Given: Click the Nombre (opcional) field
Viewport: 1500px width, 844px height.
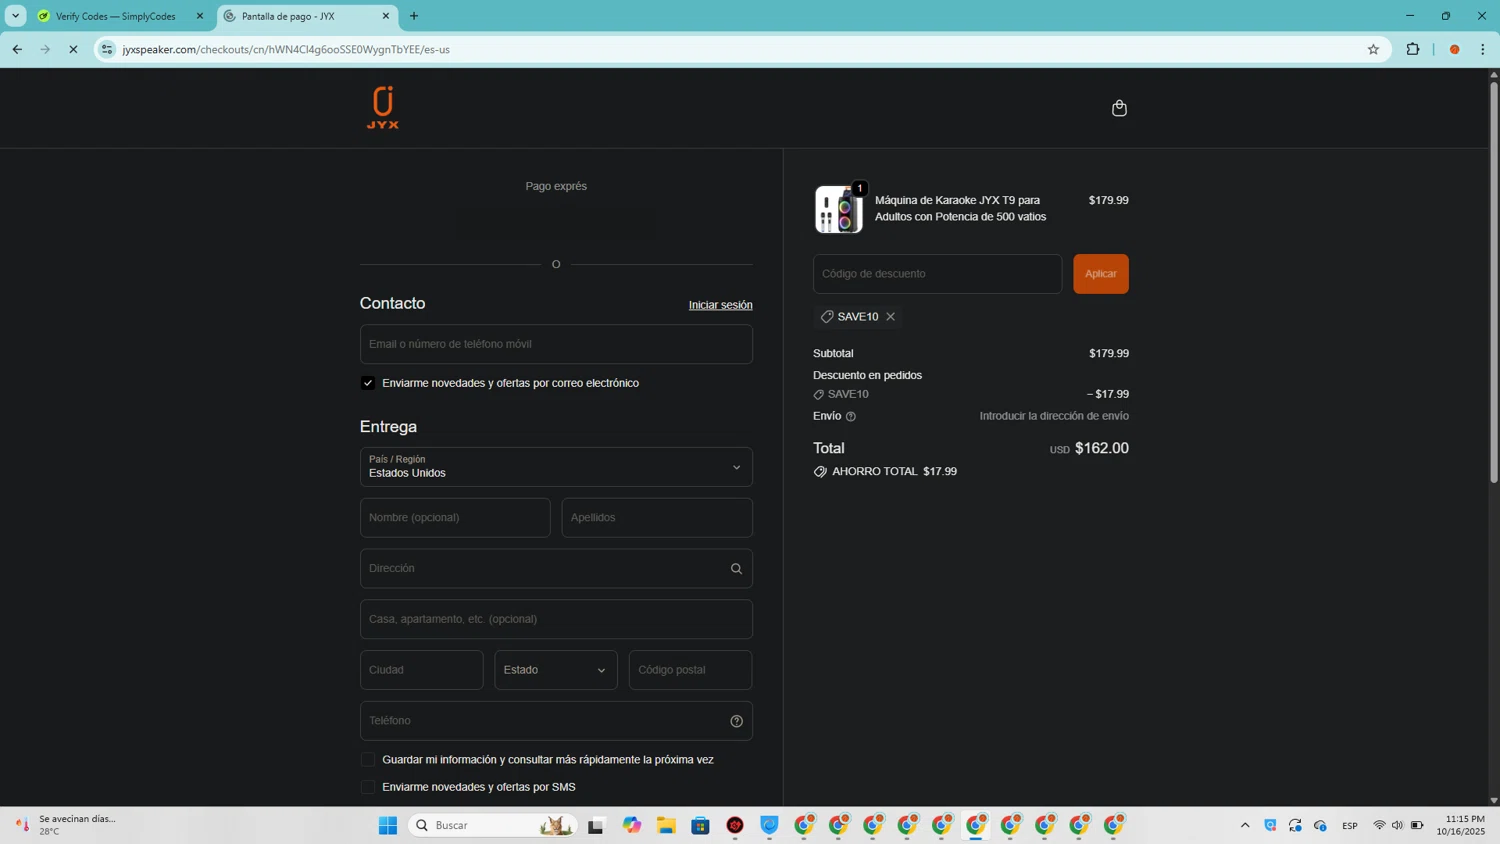Looking at the screenshot, I should coord(455,518).
